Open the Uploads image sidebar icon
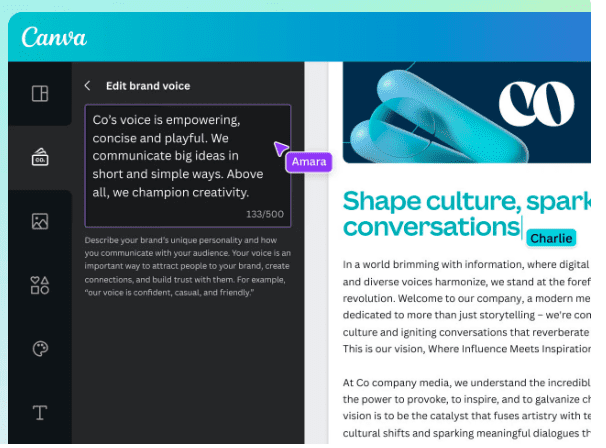Viewport: 606px width, 448px height. [x=40, y=221]
